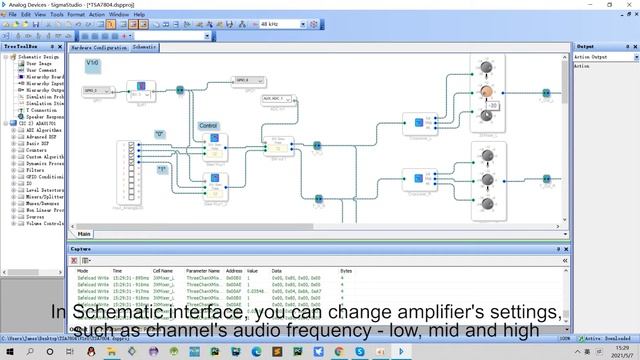Viewport: 640px width, 360px height.
Task: Click the schematic horizontal scrollbar
Action: (195, 226)
